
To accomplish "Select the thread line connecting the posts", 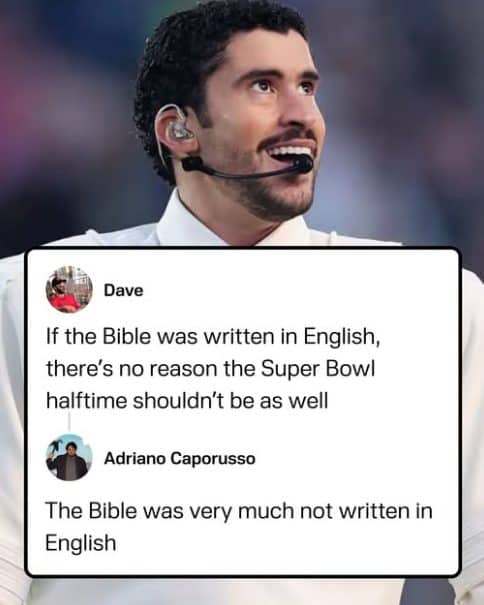I will pos(69,421).
